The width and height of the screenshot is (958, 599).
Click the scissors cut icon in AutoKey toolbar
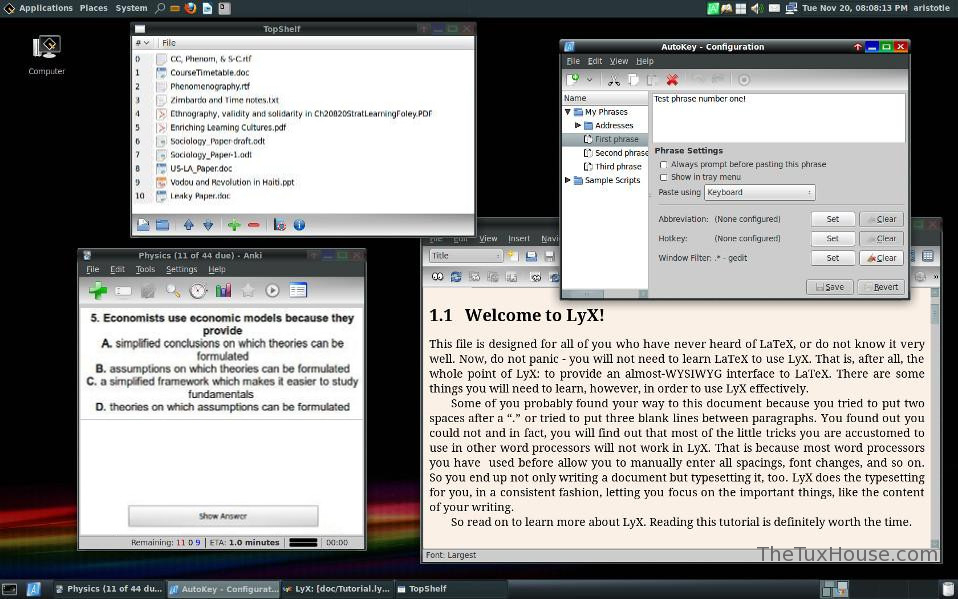[x=614, y=80]
